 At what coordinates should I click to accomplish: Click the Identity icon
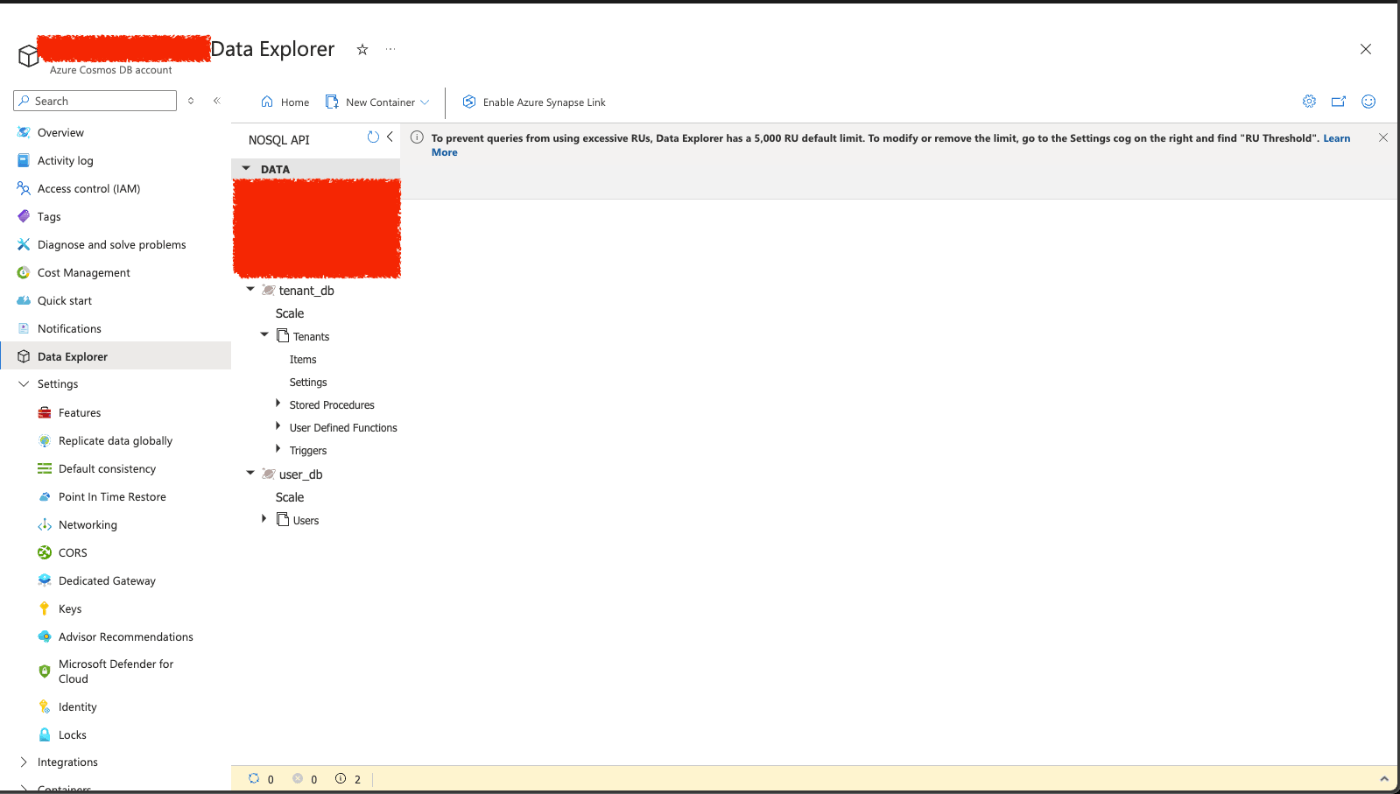[x=44, y=706]
